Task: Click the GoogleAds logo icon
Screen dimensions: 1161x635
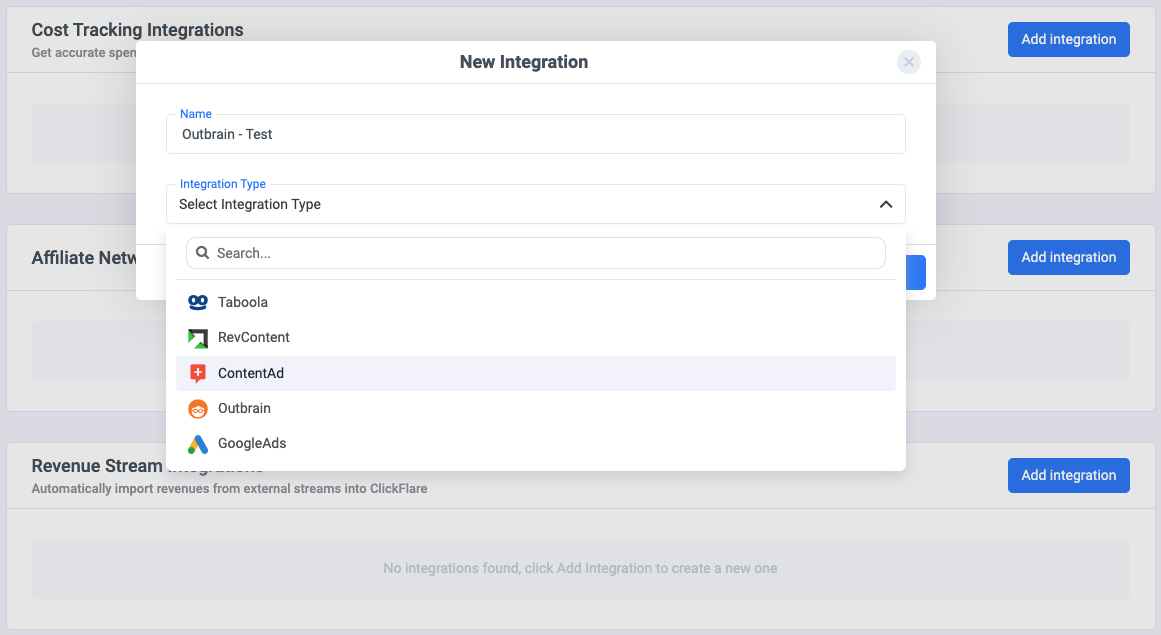Action: click(198, 444)
